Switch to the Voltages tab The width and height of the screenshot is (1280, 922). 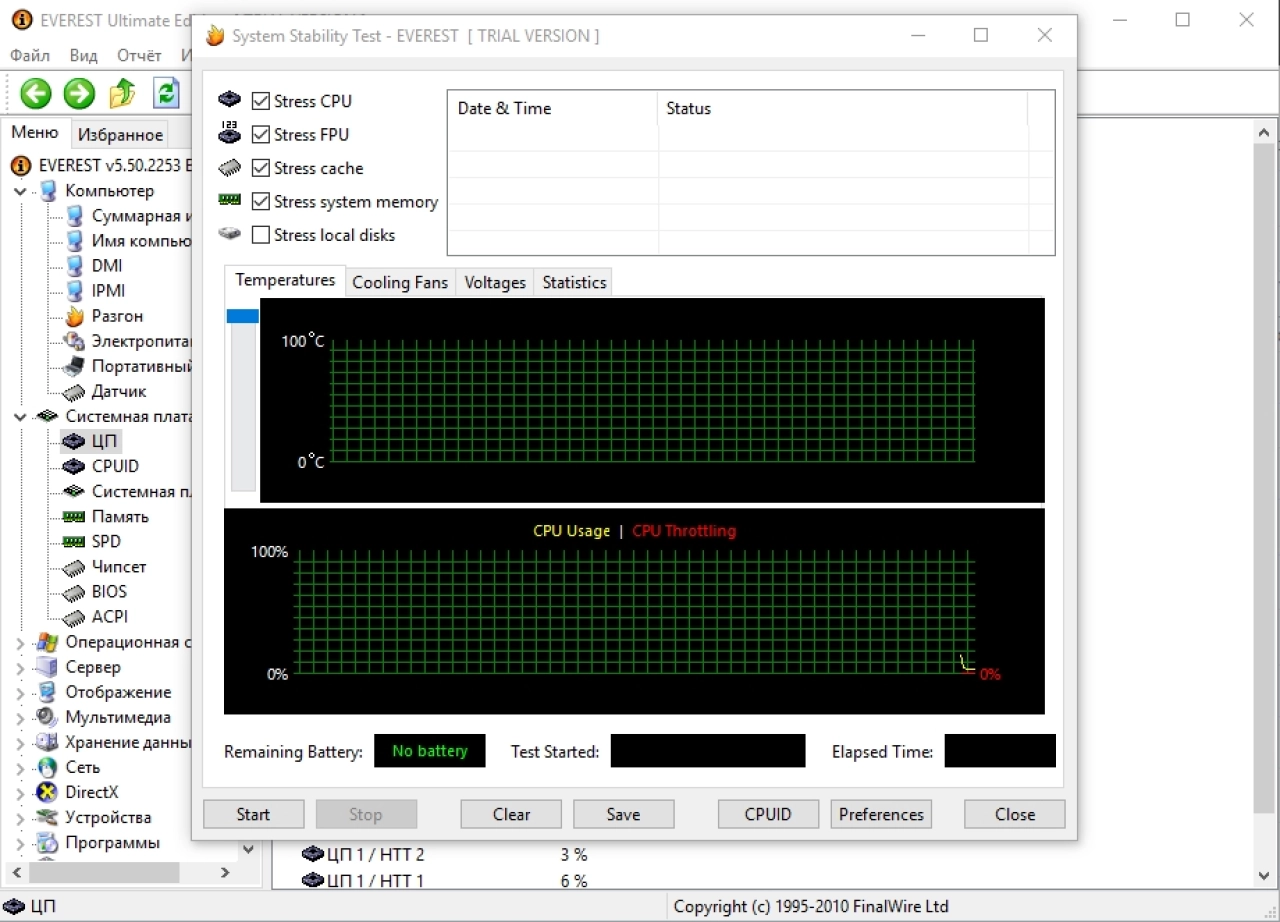pyautogui.click(x=495, y=282)
